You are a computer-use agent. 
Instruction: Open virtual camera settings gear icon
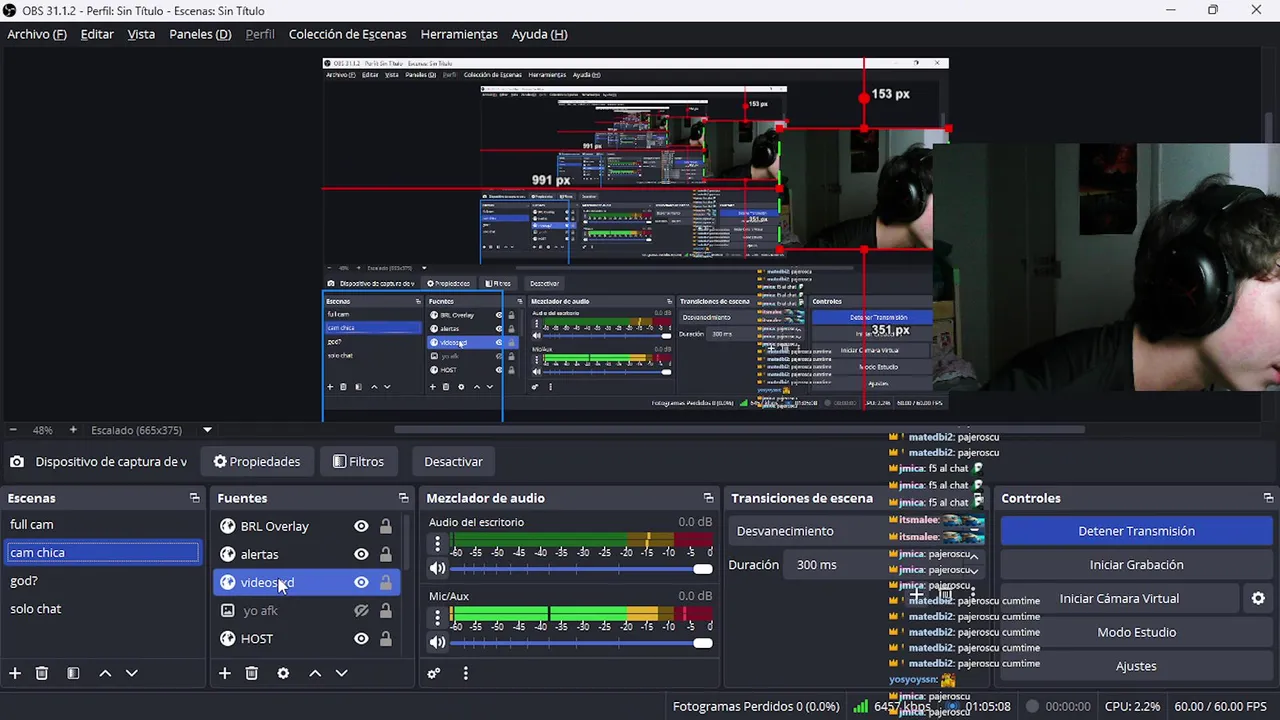[x=1258, y=598]
